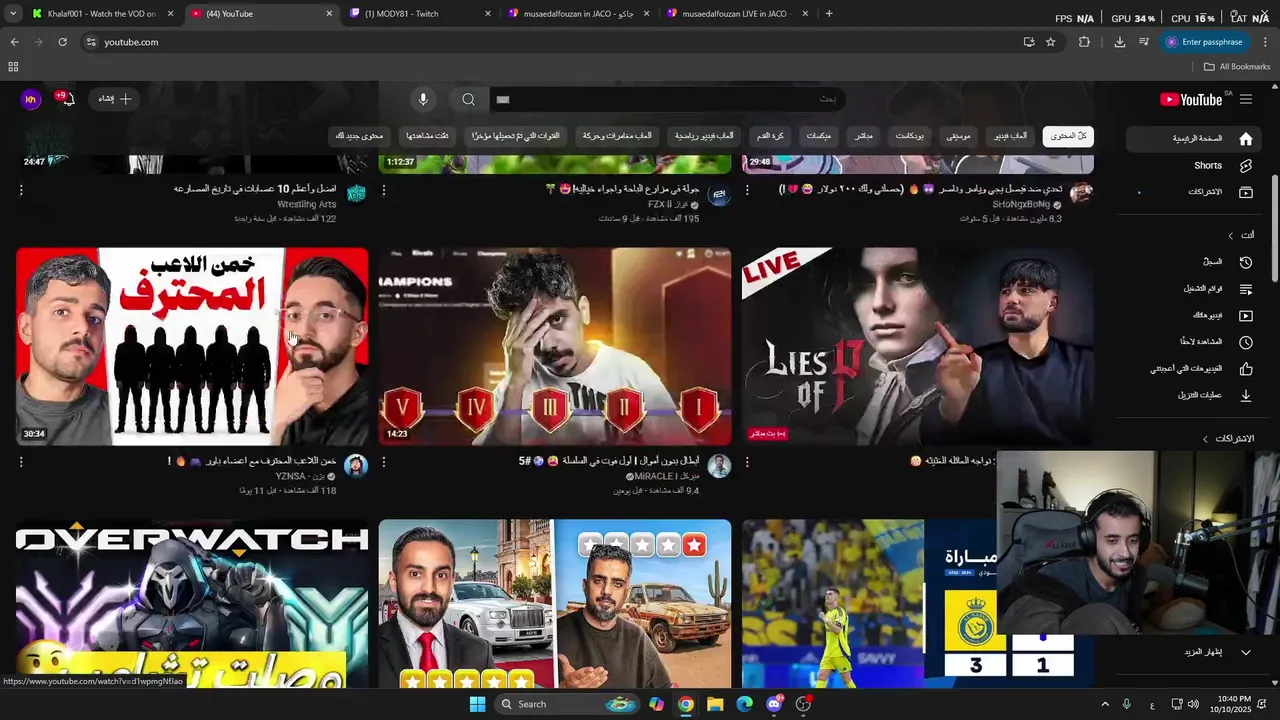Open Microsoft Edge from the taskbar

(744, 704)
